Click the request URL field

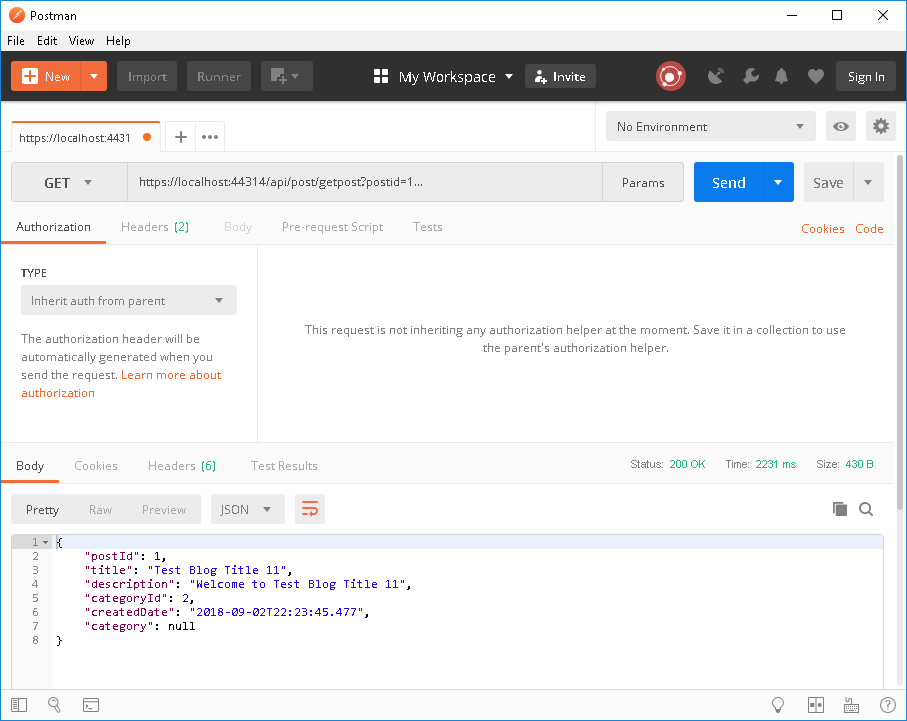(x=364, y=182)
